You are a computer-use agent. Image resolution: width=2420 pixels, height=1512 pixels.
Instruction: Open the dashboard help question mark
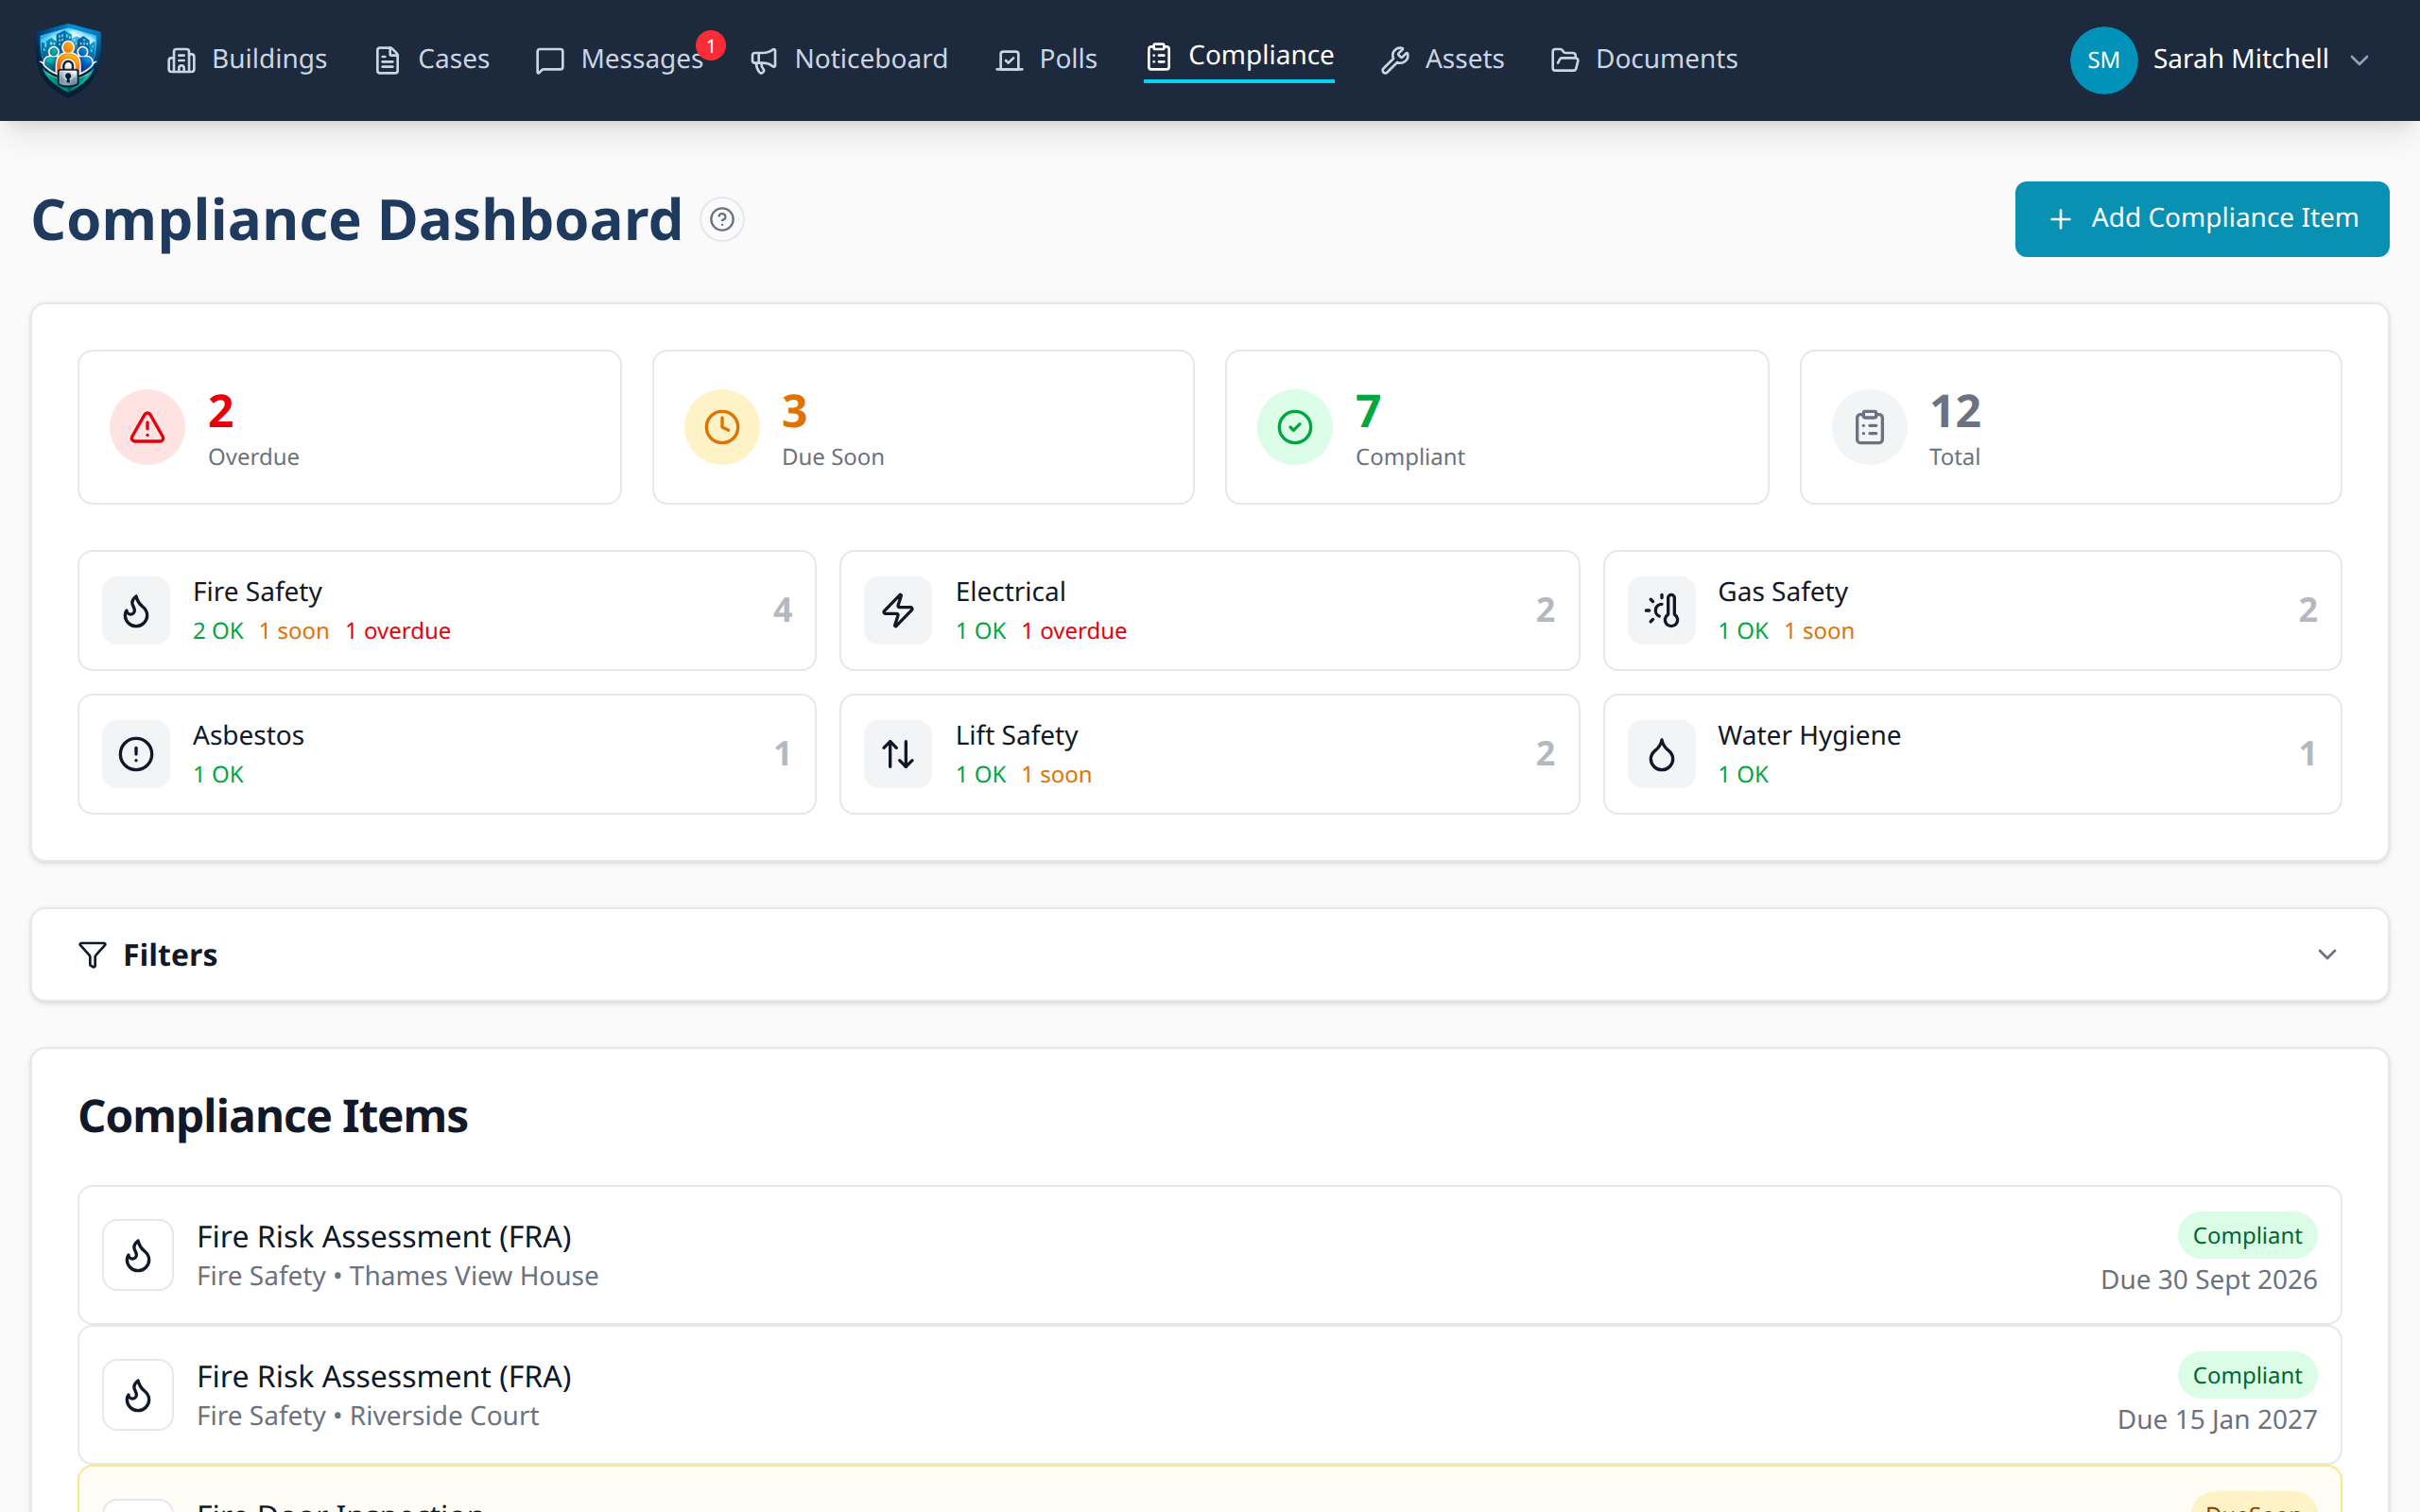coord(721,219)
